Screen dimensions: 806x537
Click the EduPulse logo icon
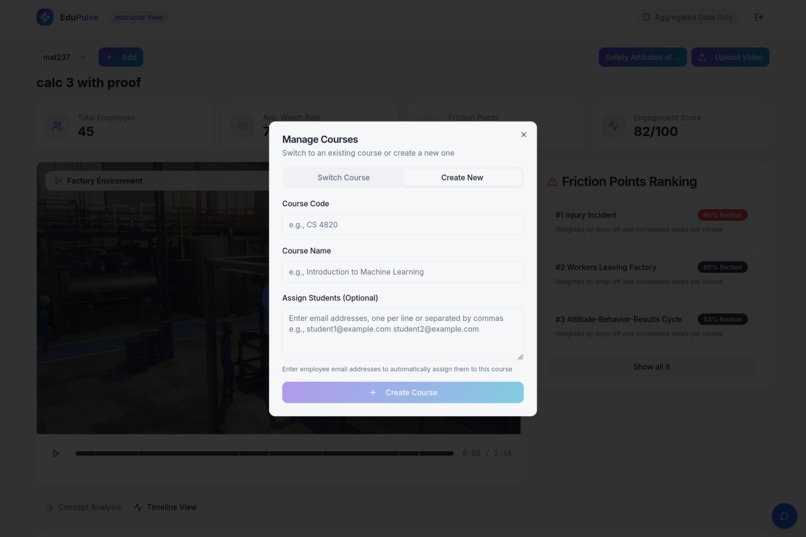coord(45,17)
